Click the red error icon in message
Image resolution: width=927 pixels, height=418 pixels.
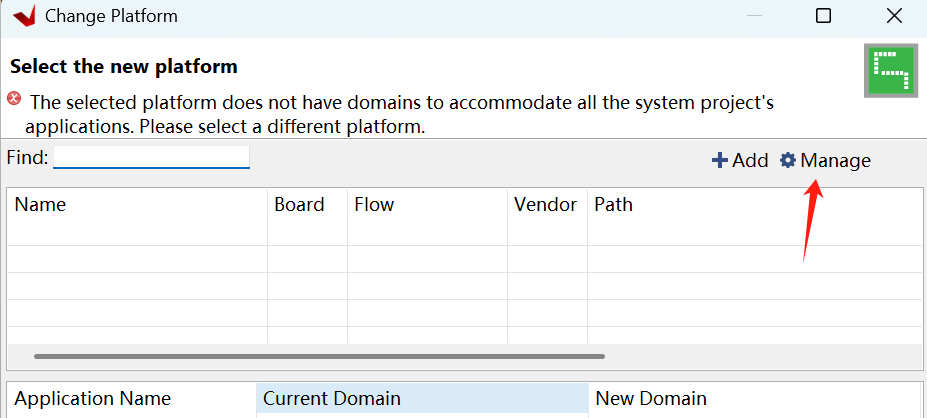(x=14, y=98)
